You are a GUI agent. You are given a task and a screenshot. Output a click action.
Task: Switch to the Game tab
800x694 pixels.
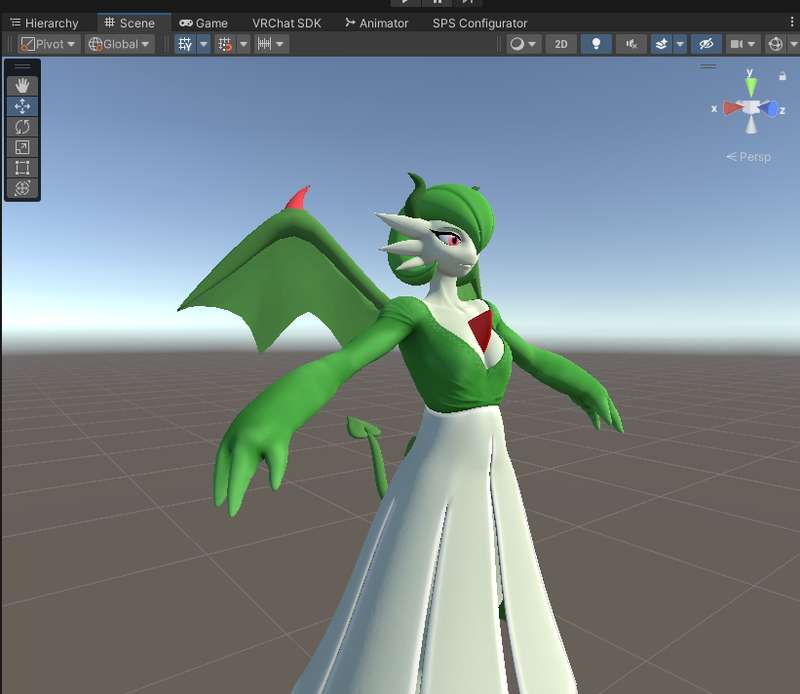204,23
